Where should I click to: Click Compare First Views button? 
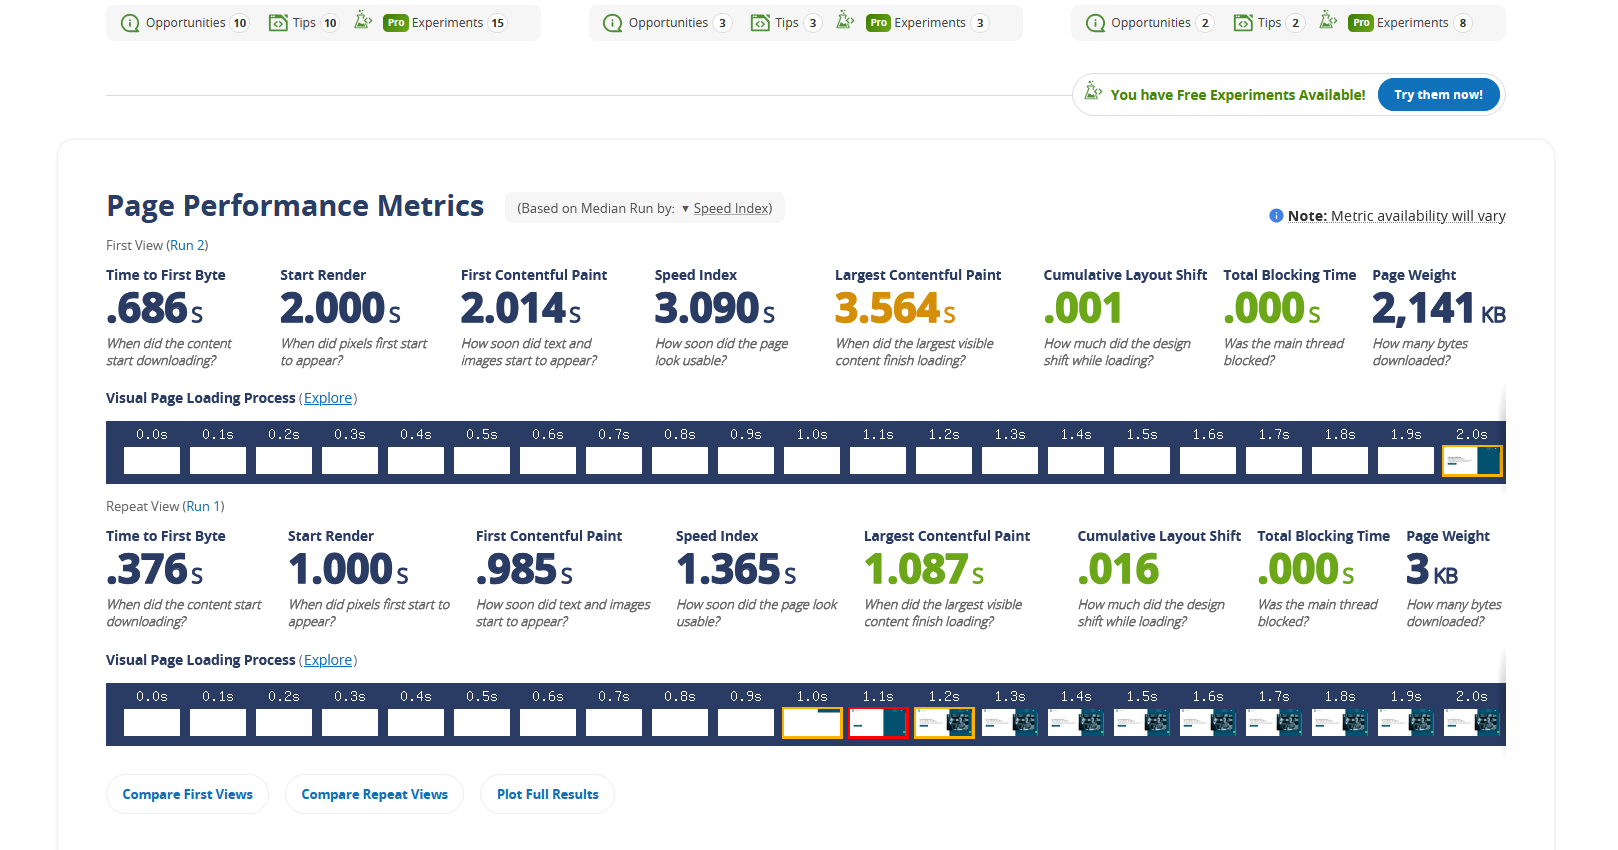tap(187, 794)
